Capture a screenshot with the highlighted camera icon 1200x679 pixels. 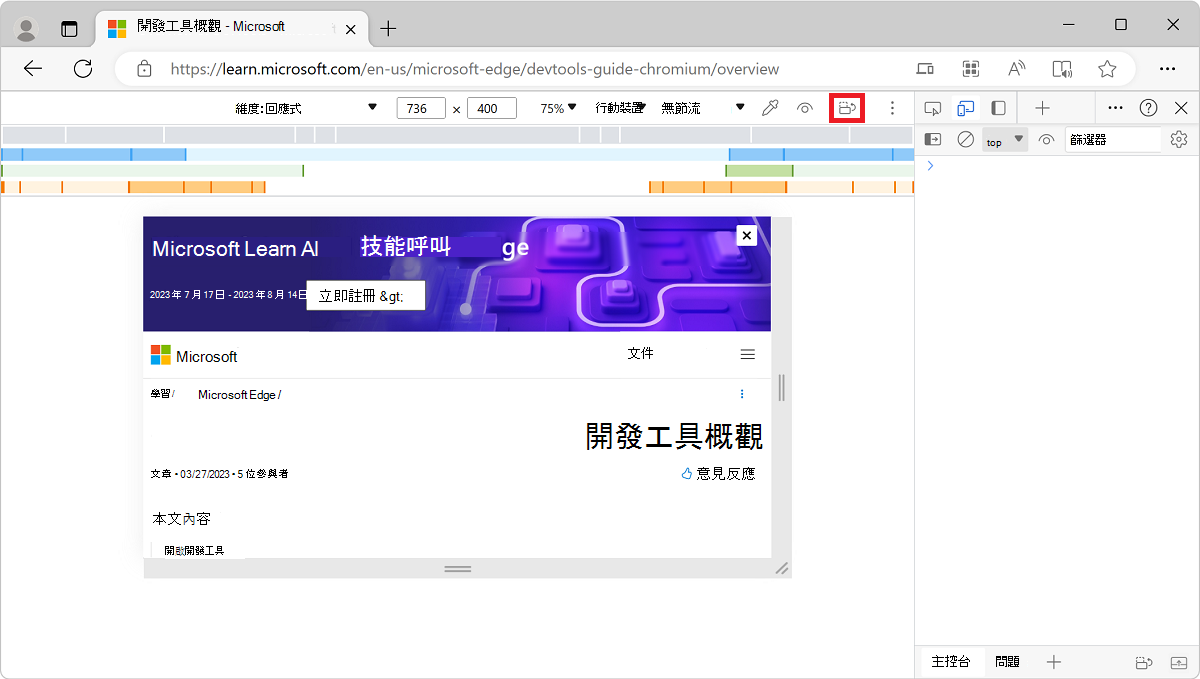(x=846, y=107)
